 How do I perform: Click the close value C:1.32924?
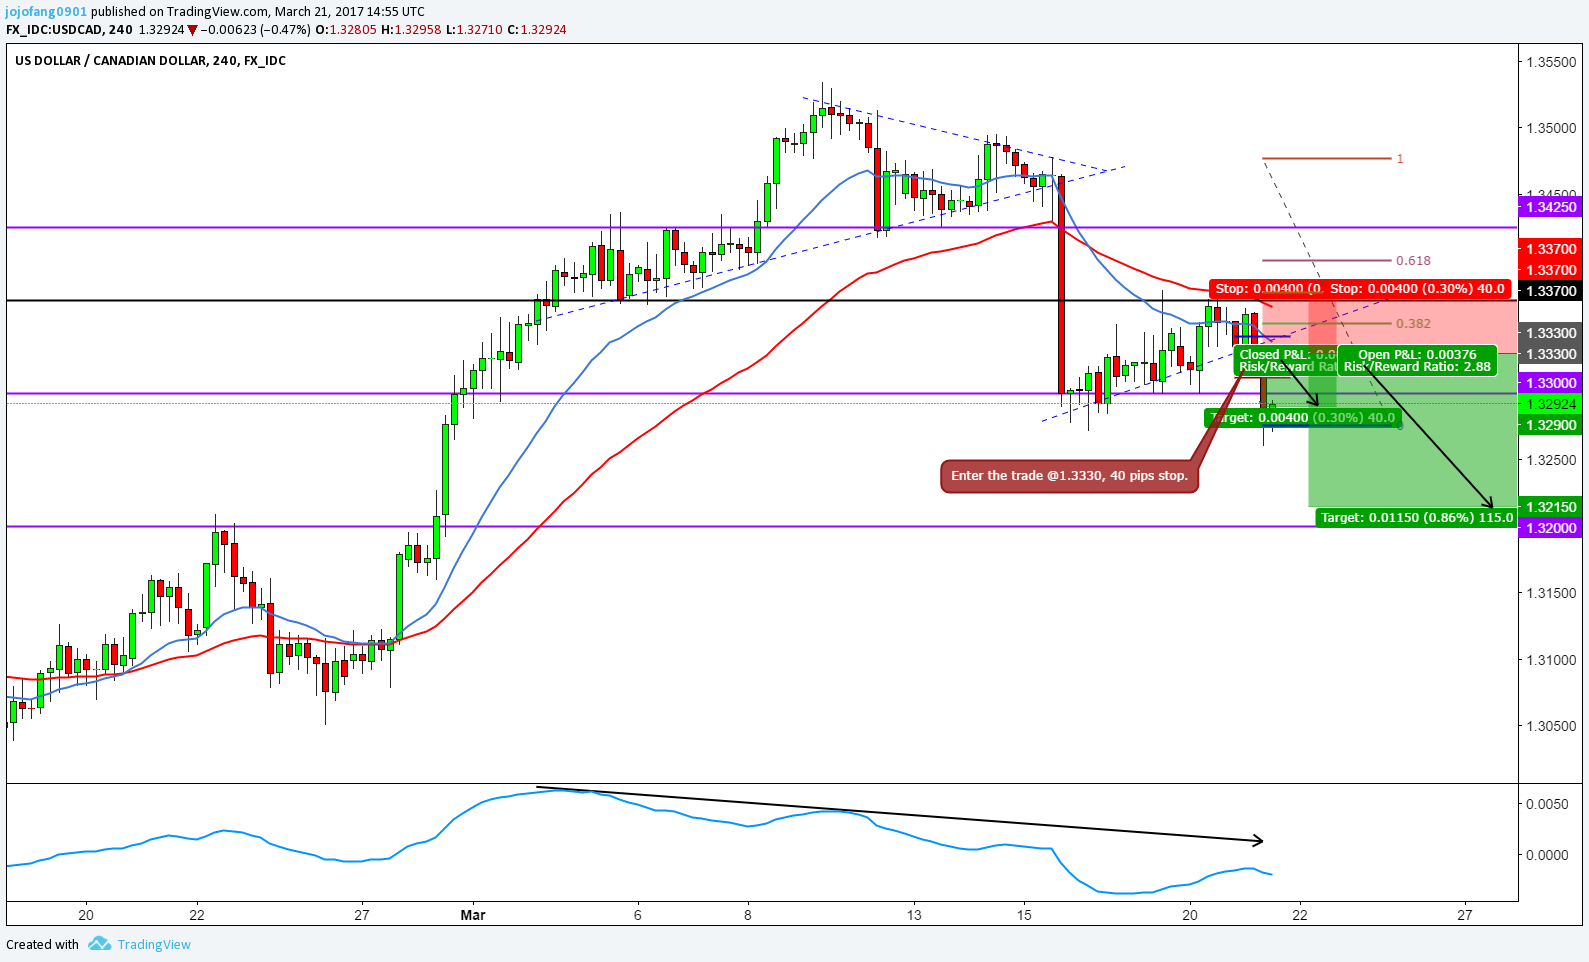[x=537, y=30]
